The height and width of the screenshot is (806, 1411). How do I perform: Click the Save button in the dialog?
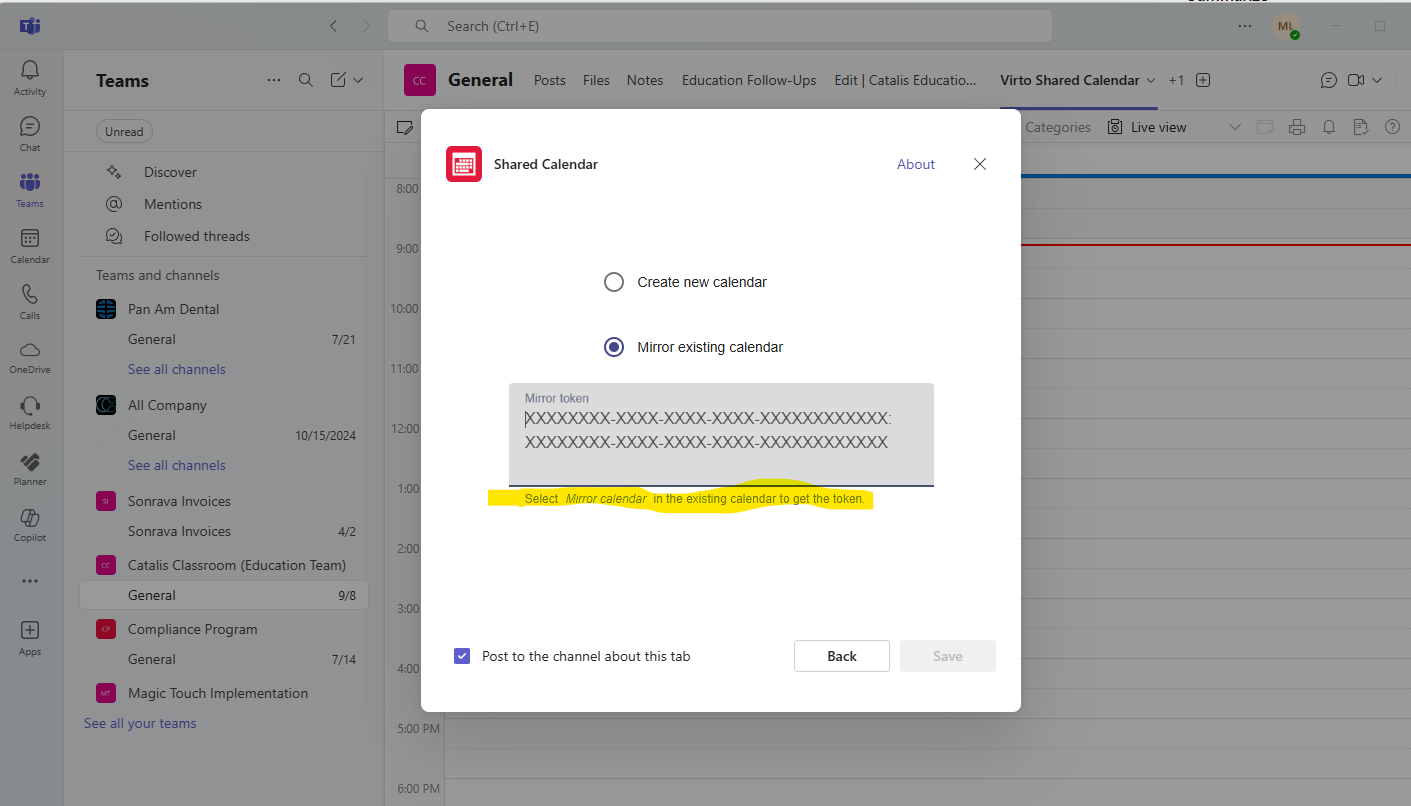click(948, 656)
